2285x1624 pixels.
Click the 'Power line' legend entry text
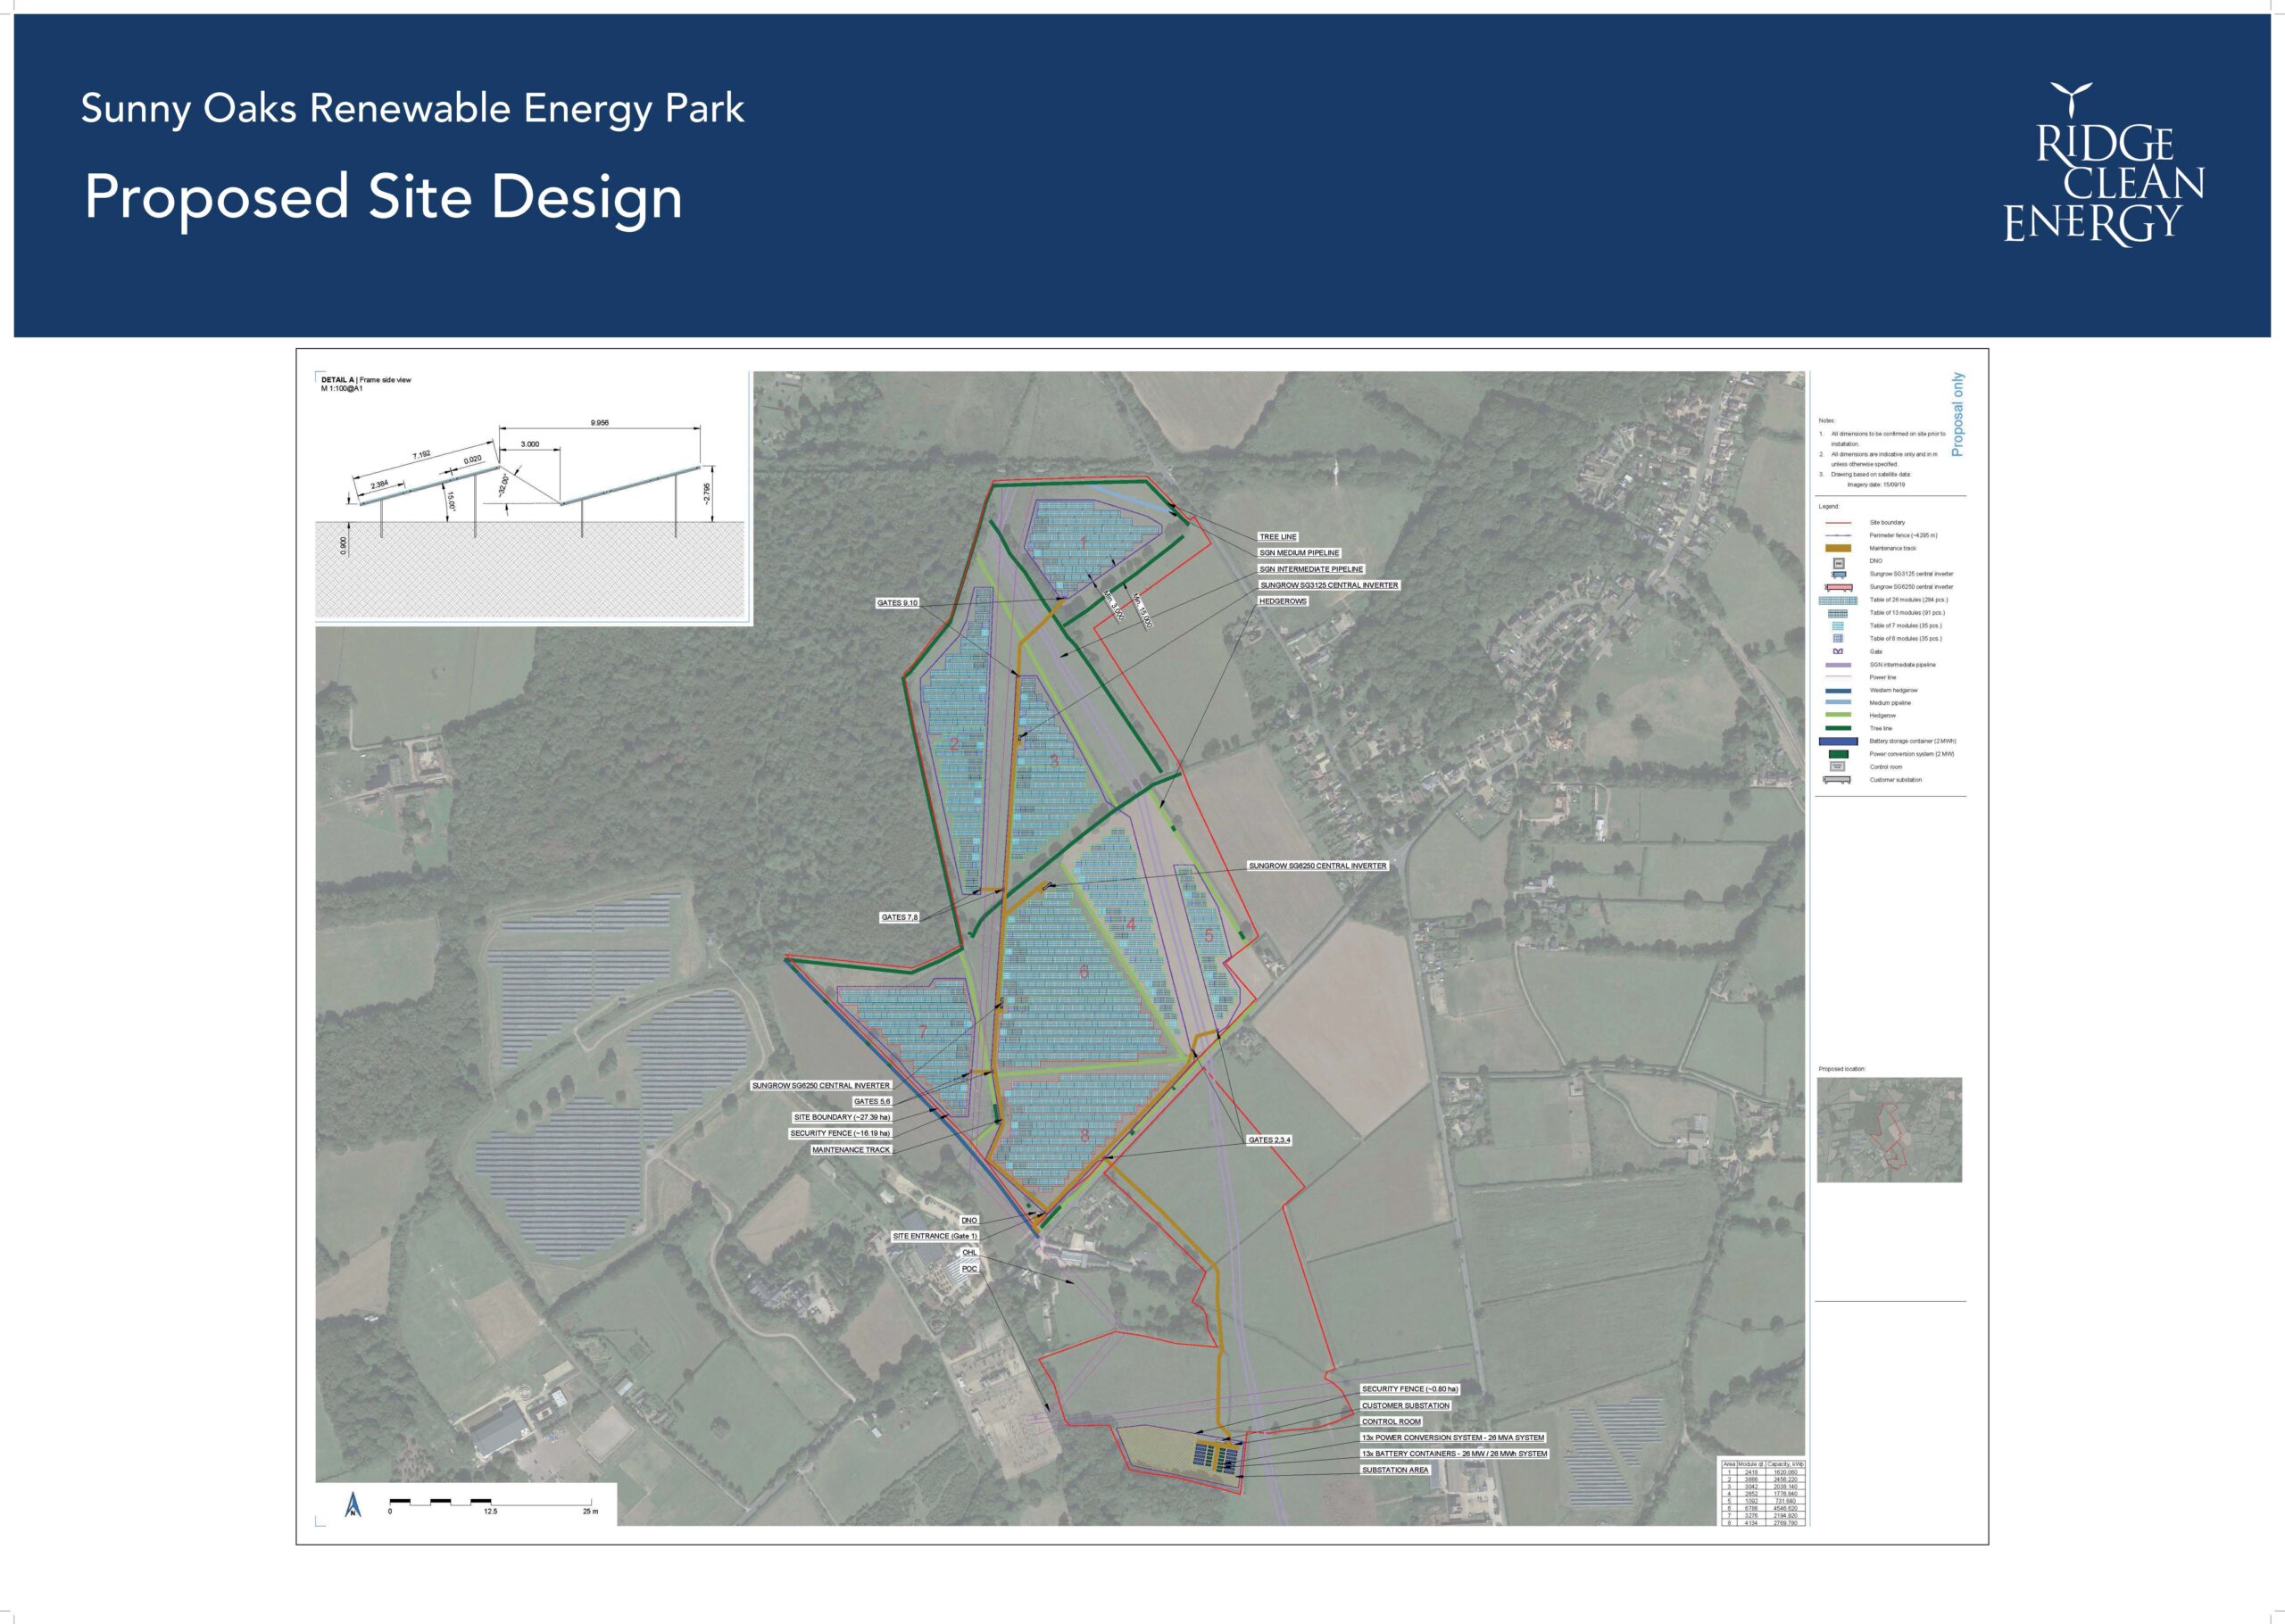click(1883, 678)
